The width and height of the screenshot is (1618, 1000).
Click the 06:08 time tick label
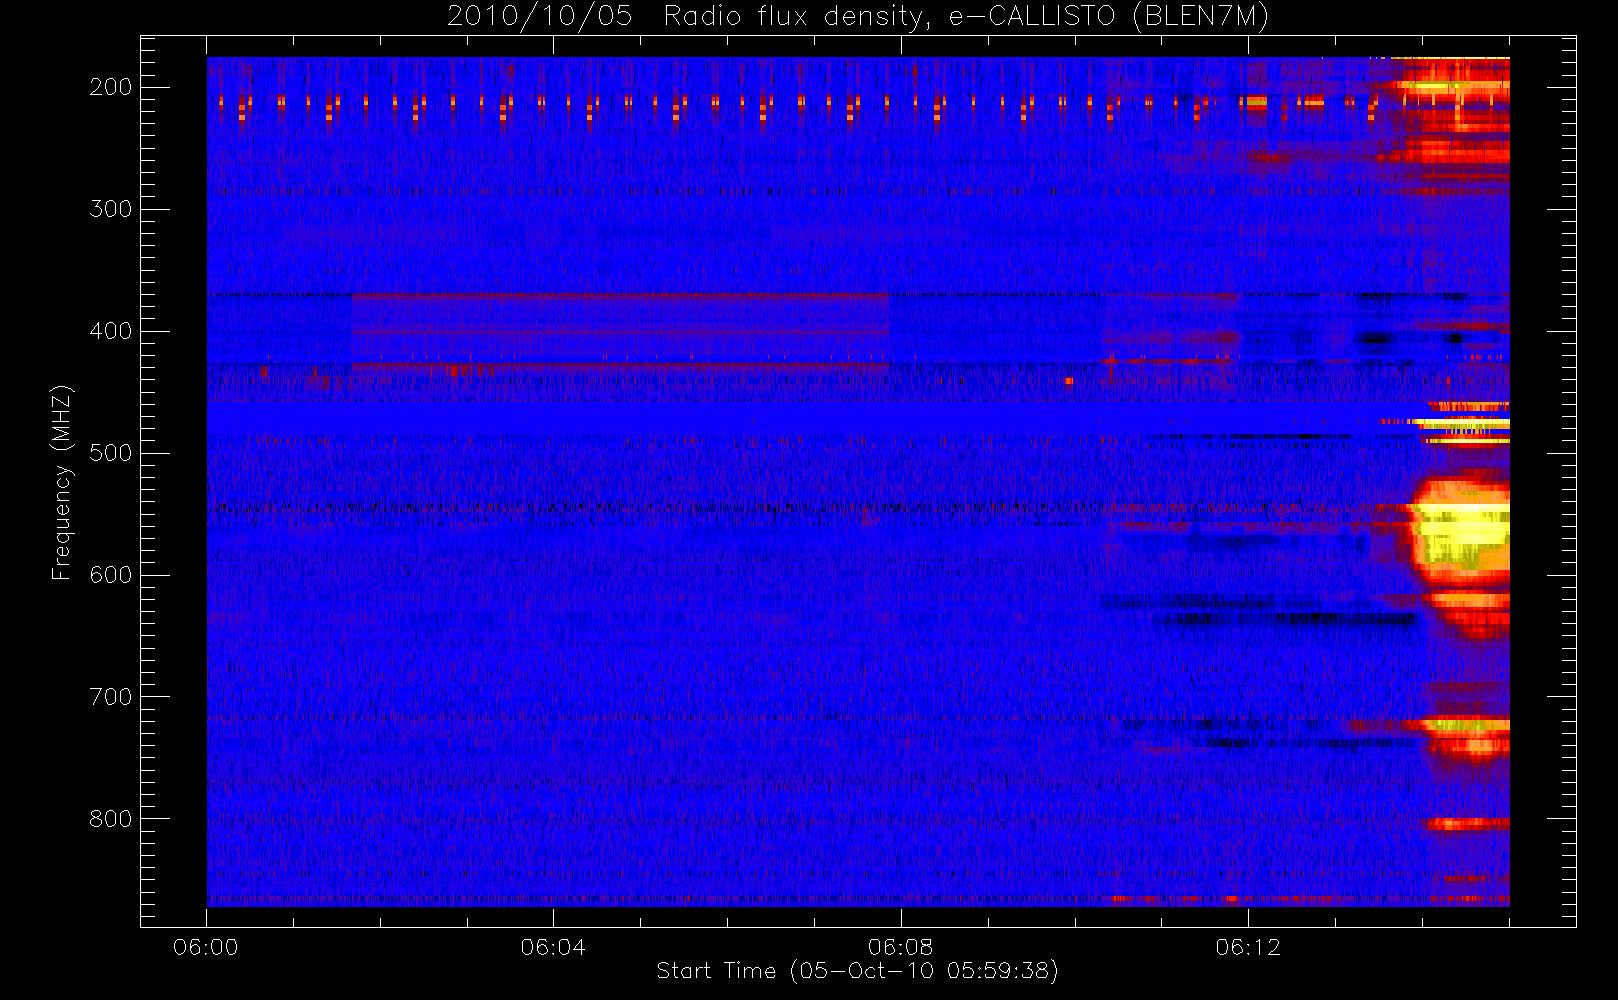click(900, 947)
